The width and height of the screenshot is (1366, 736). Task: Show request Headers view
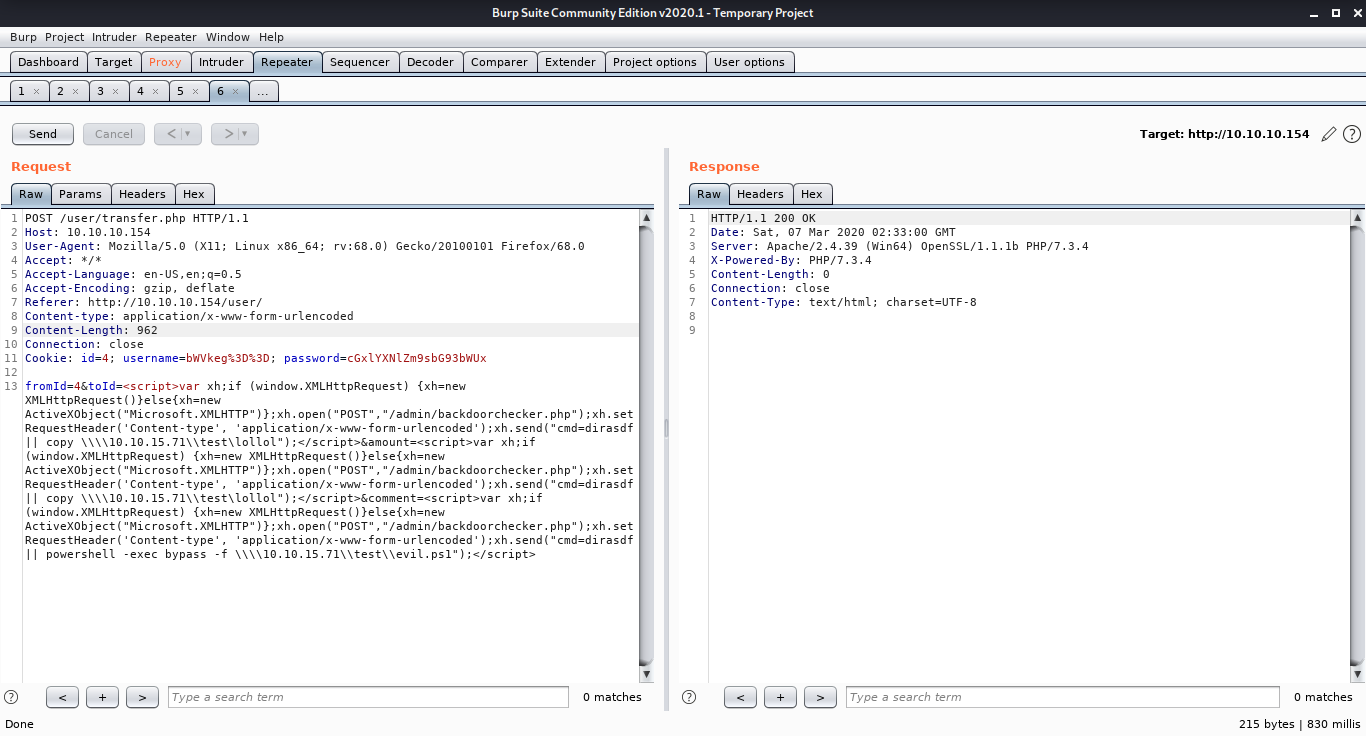pyautogui.click(x=143, y=194)
